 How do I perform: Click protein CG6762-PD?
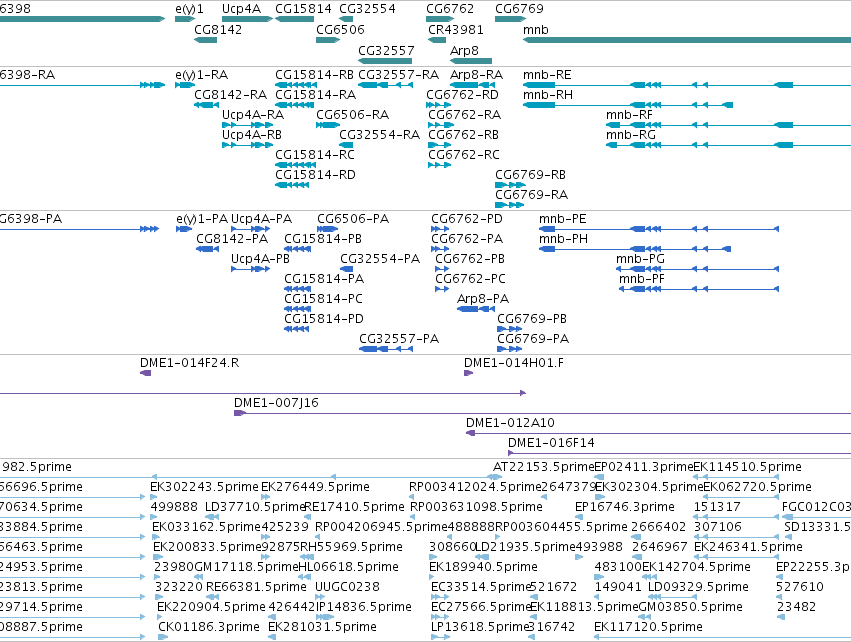pyautogui.click(x=467, y=219)
